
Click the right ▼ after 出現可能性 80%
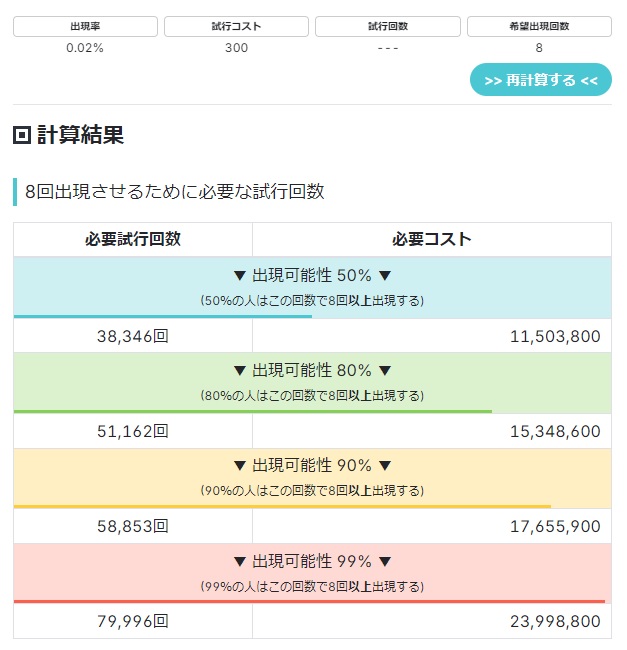(385, 371)
